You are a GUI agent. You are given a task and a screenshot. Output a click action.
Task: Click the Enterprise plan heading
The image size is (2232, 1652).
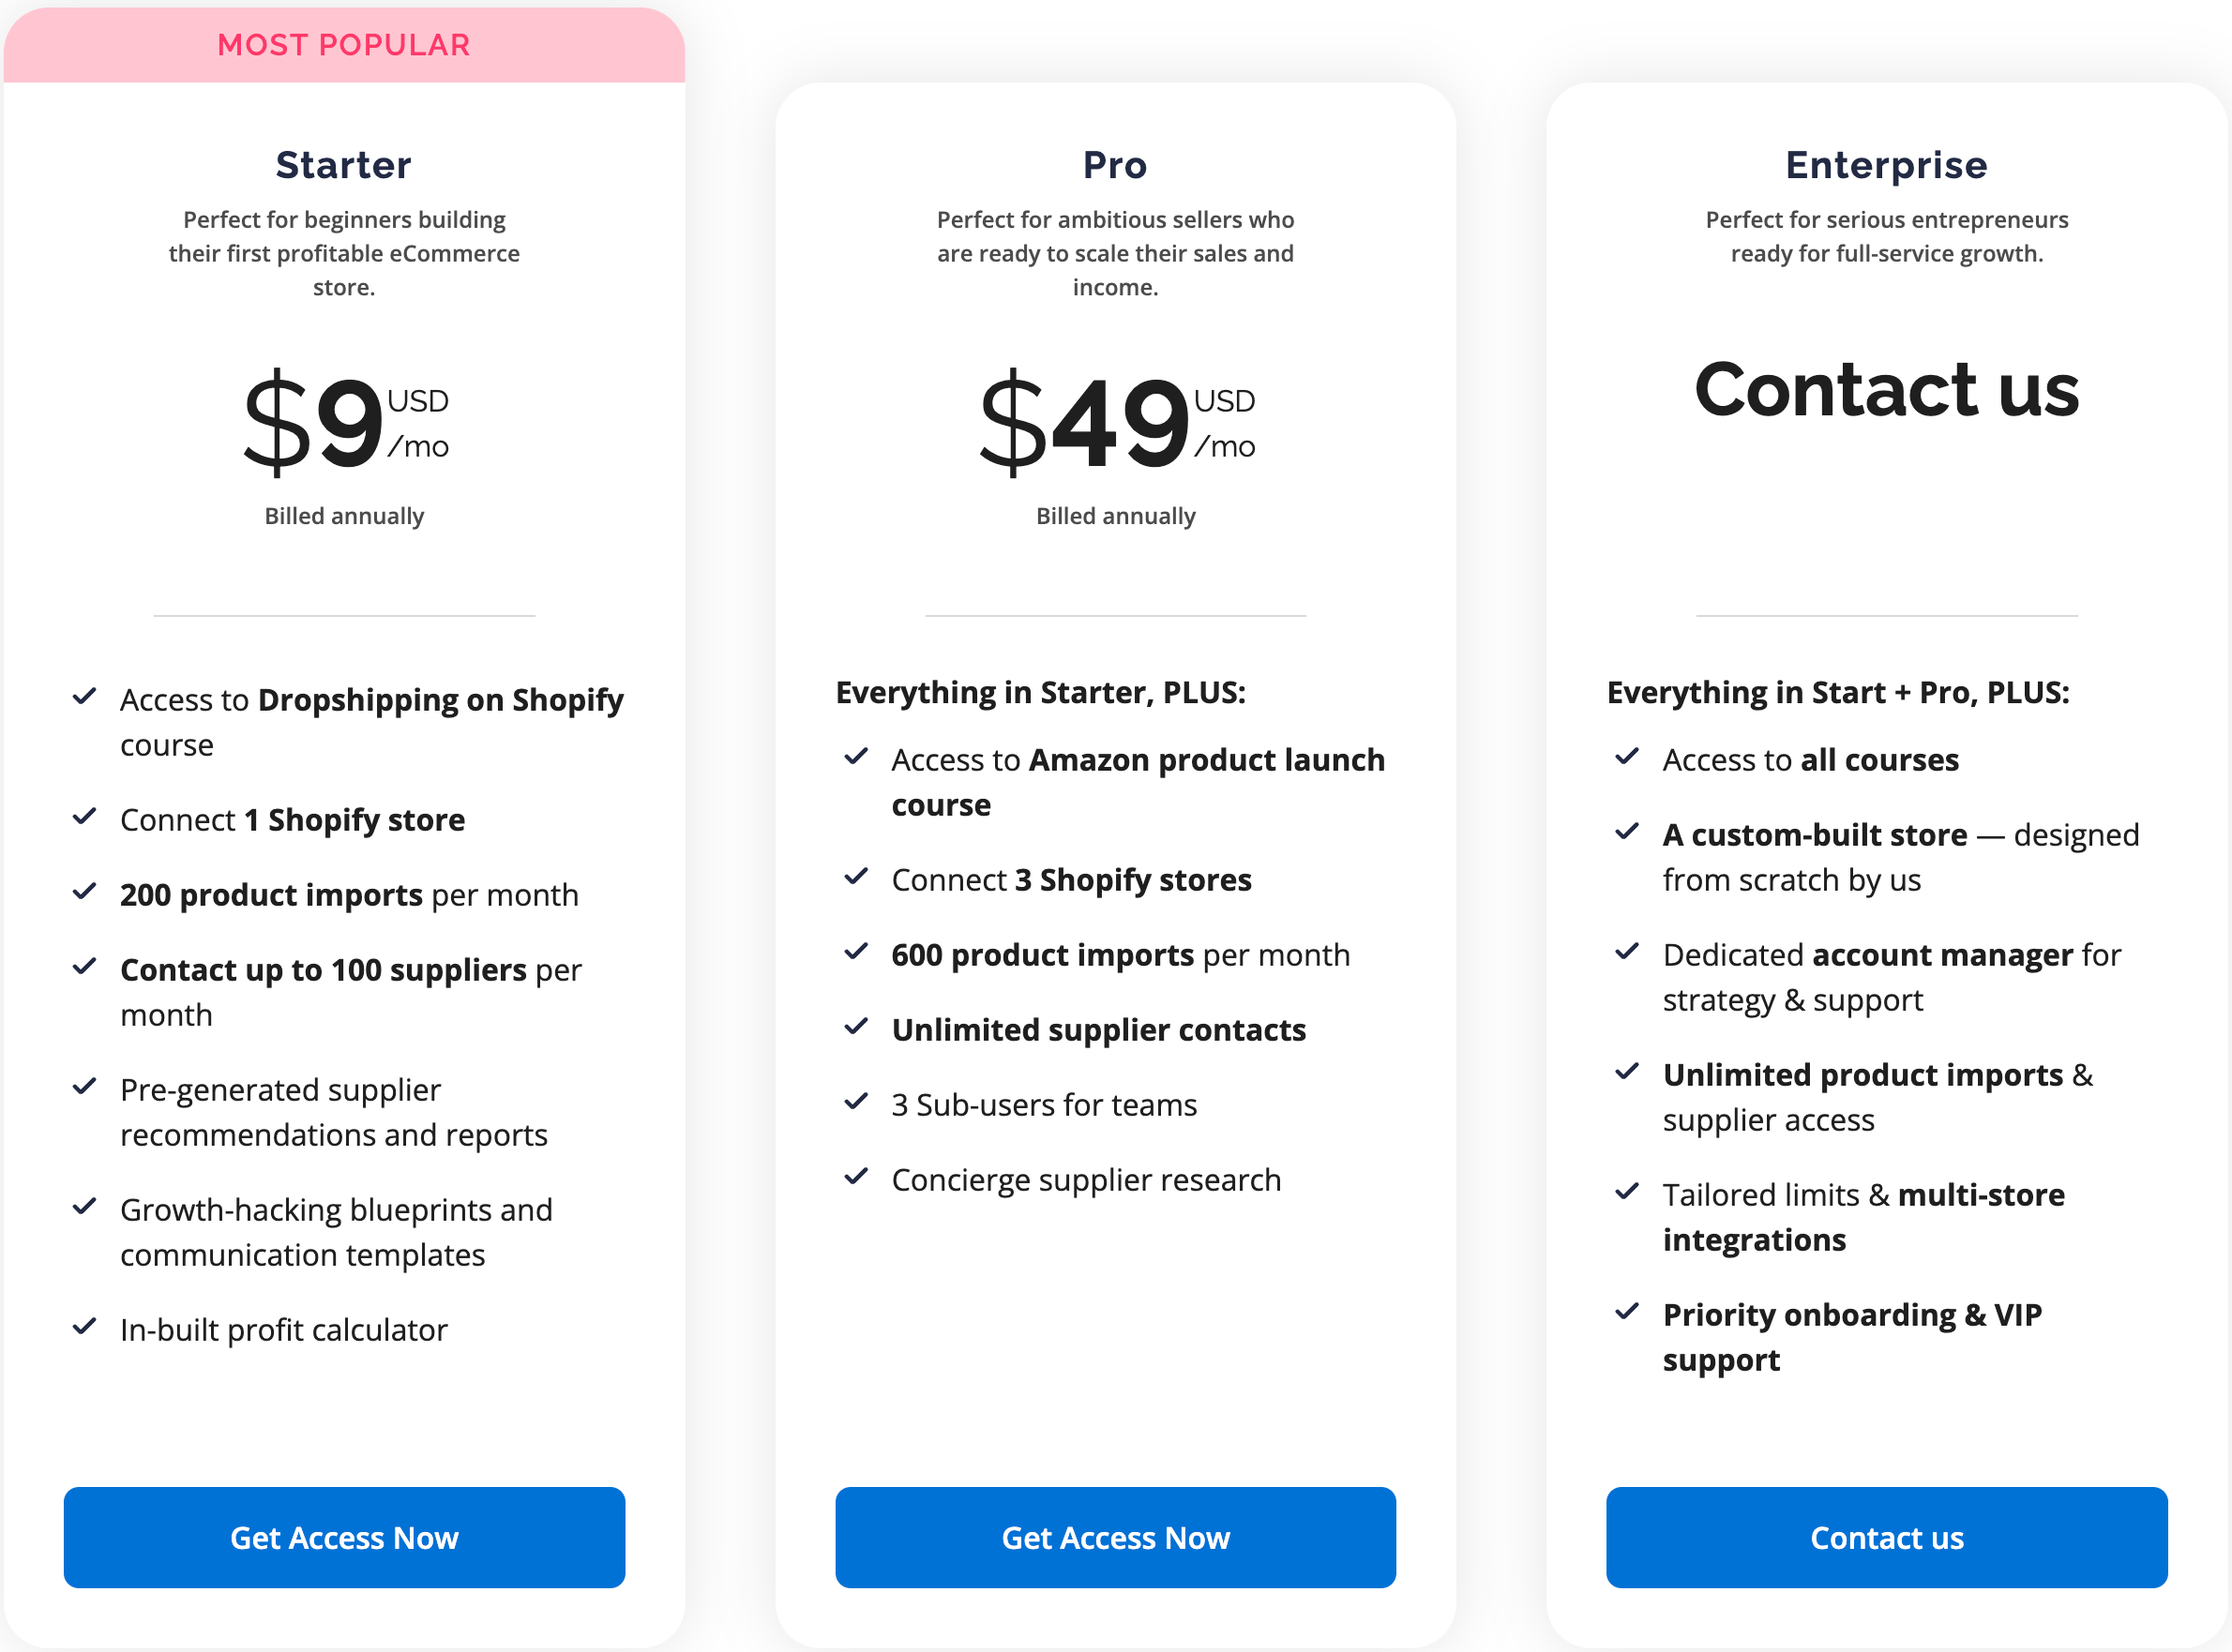pos(1887,165)
